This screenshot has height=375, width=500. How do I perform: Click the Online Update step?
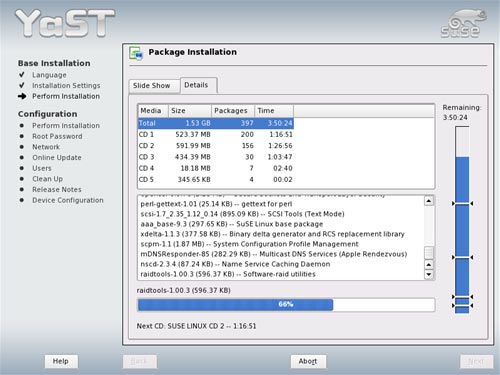[x=57, y=158]
